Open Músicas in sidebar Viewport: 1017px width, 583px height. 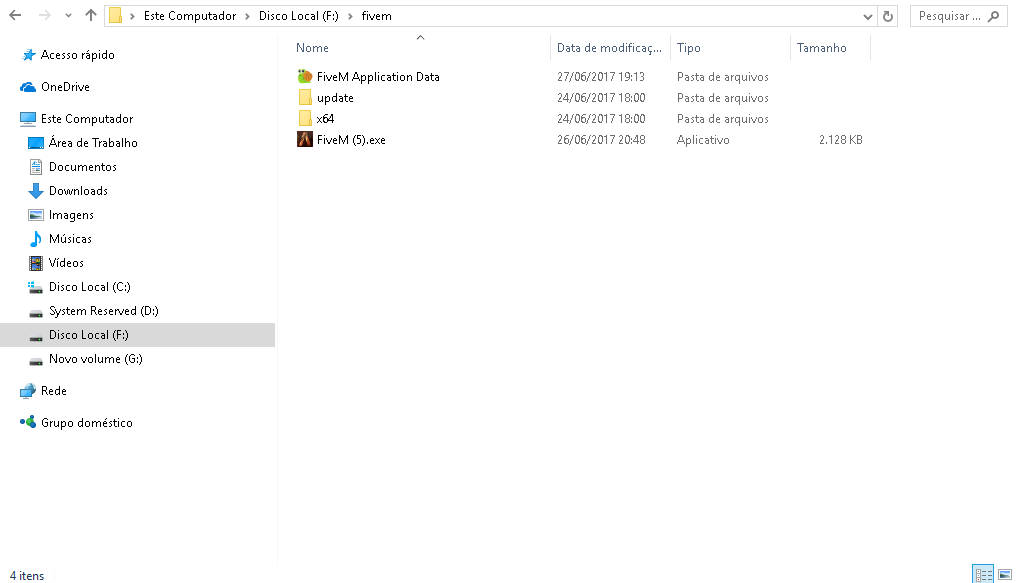point(70,239)
